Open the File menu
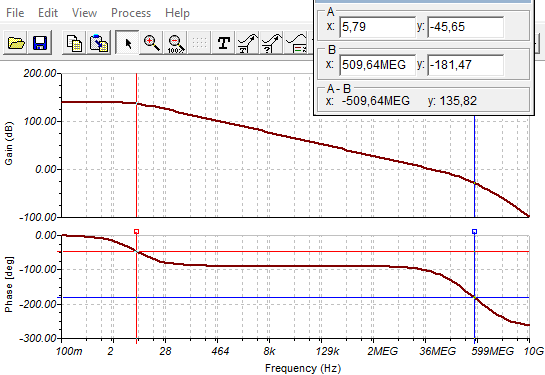545x375 pixels. (x=15, y=13)
